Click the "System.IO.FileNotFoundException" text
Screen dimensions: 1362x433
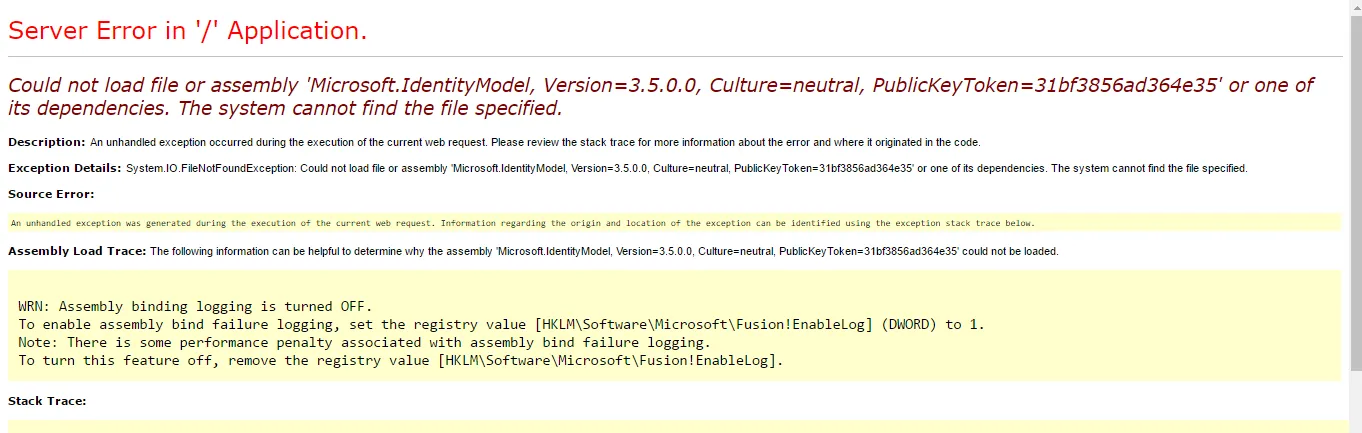(x=210, y=169)
